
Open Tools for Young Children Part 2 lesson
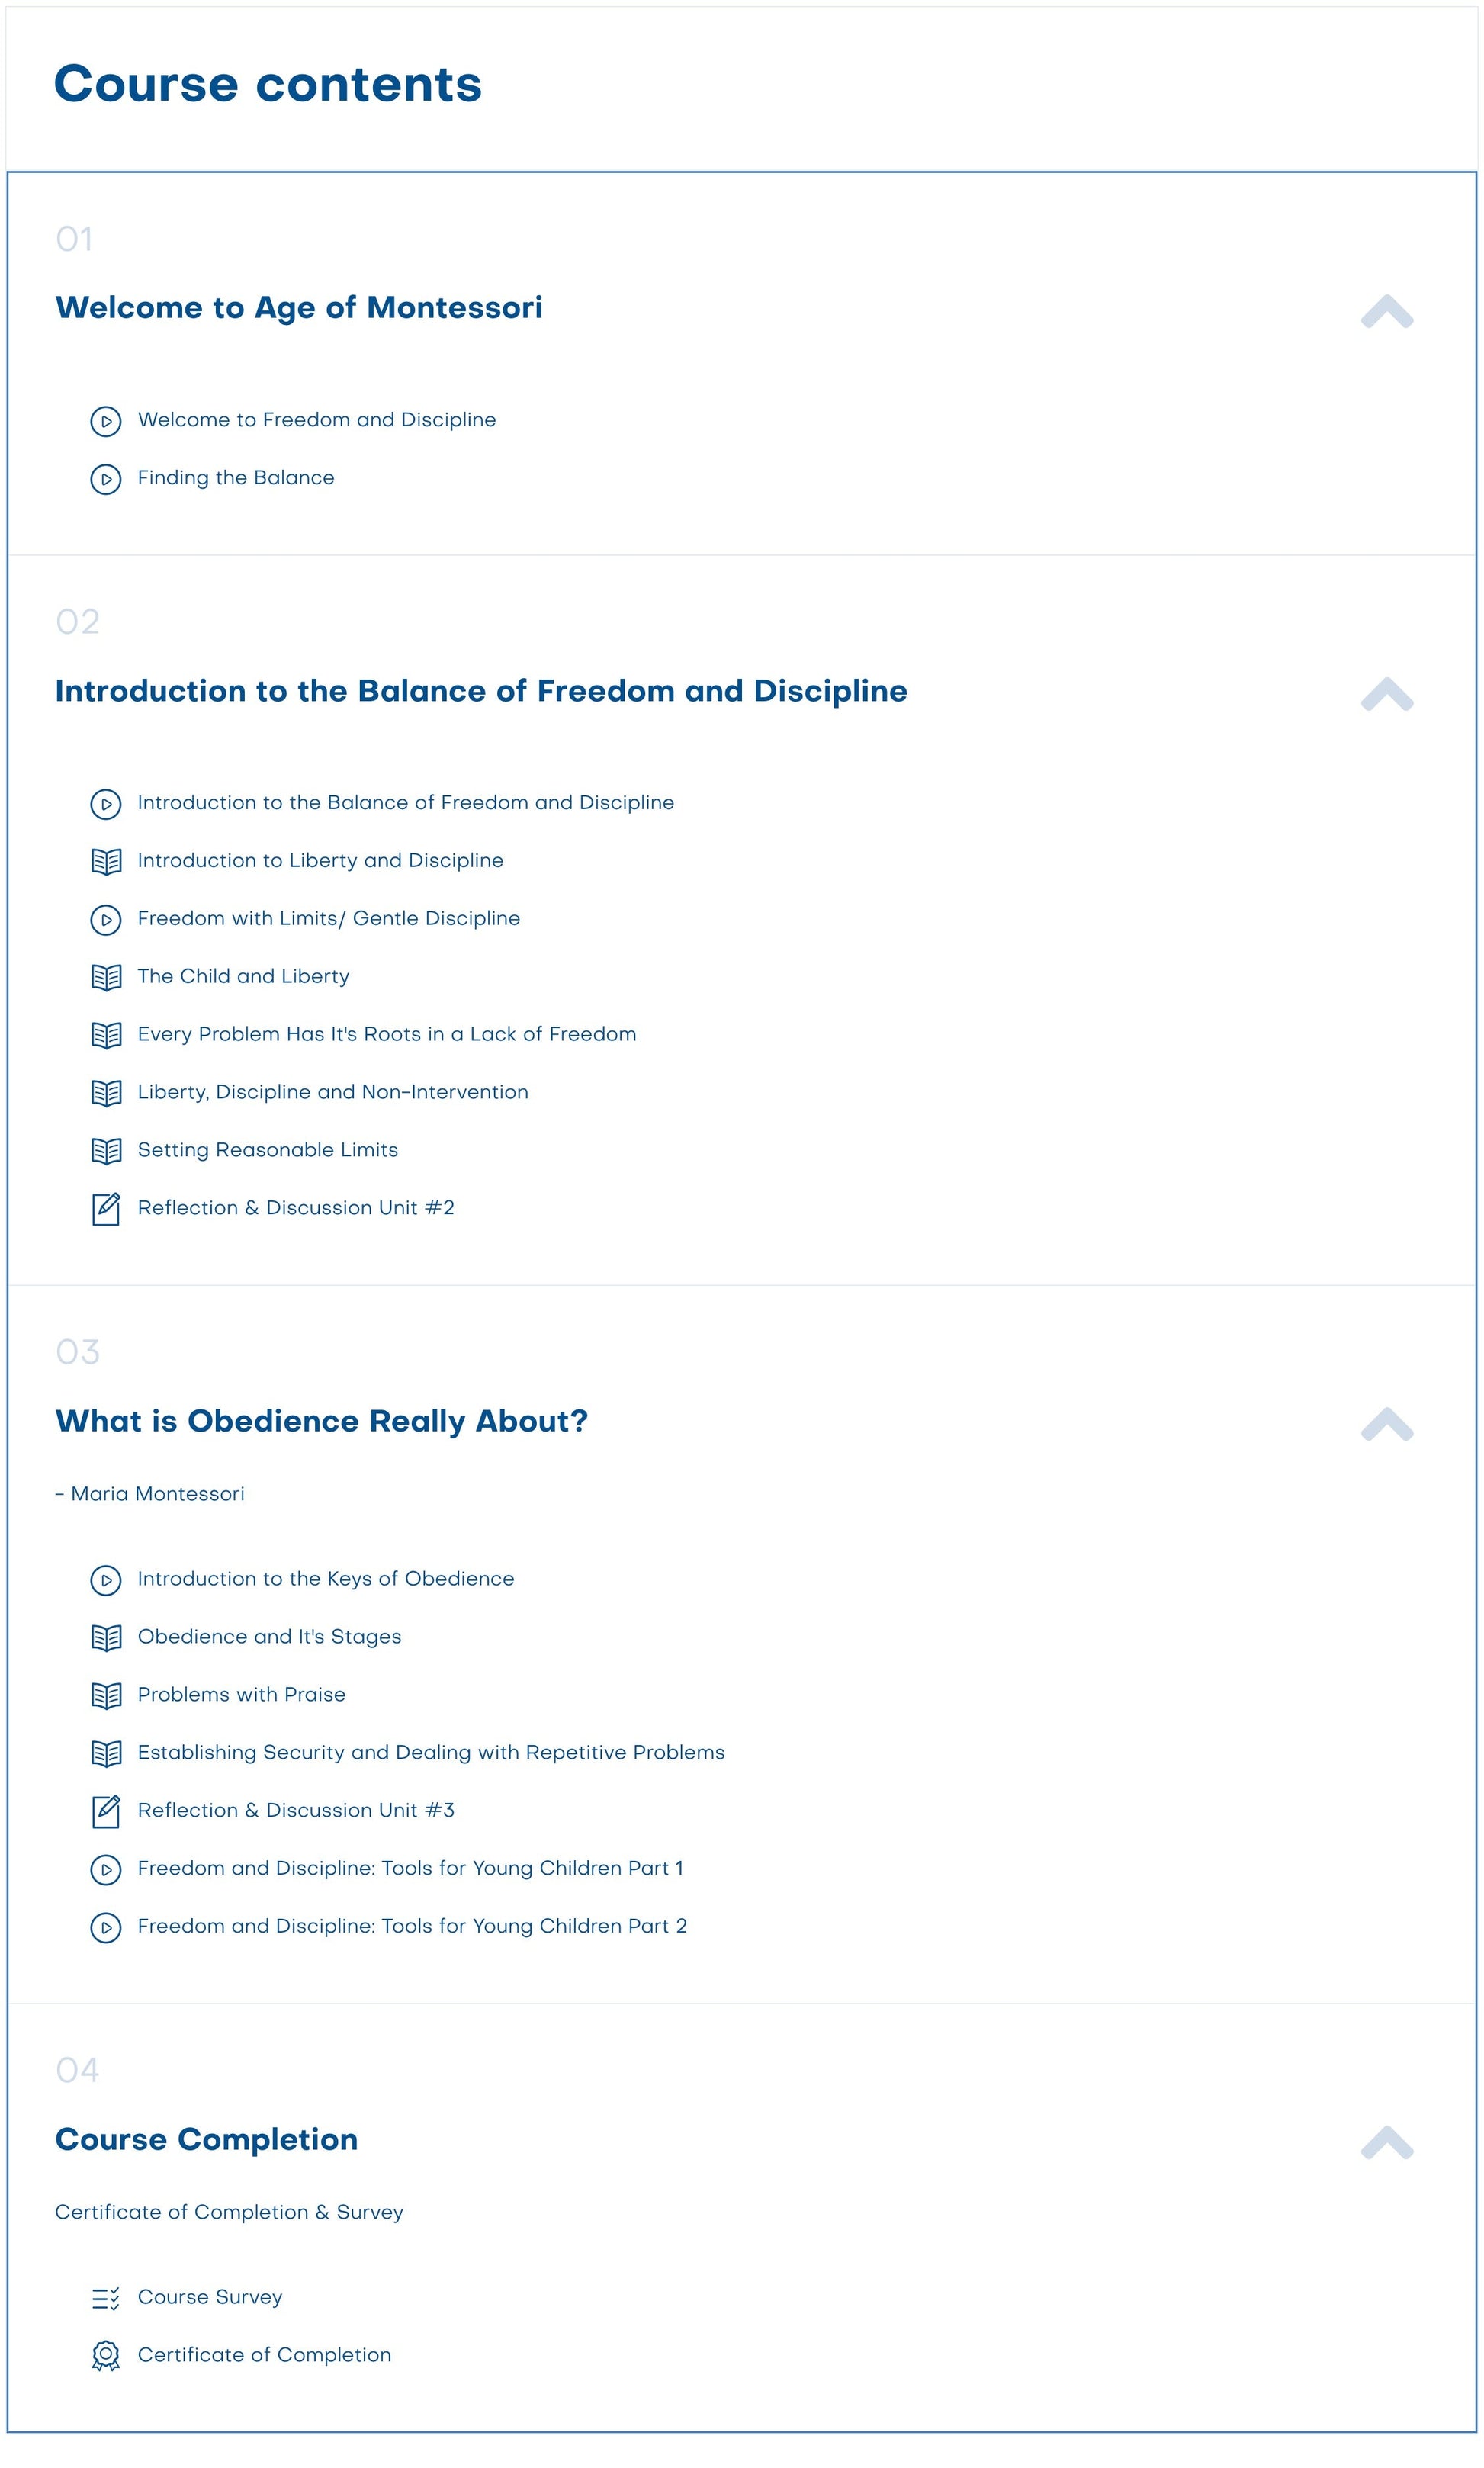coord(412,1926)
